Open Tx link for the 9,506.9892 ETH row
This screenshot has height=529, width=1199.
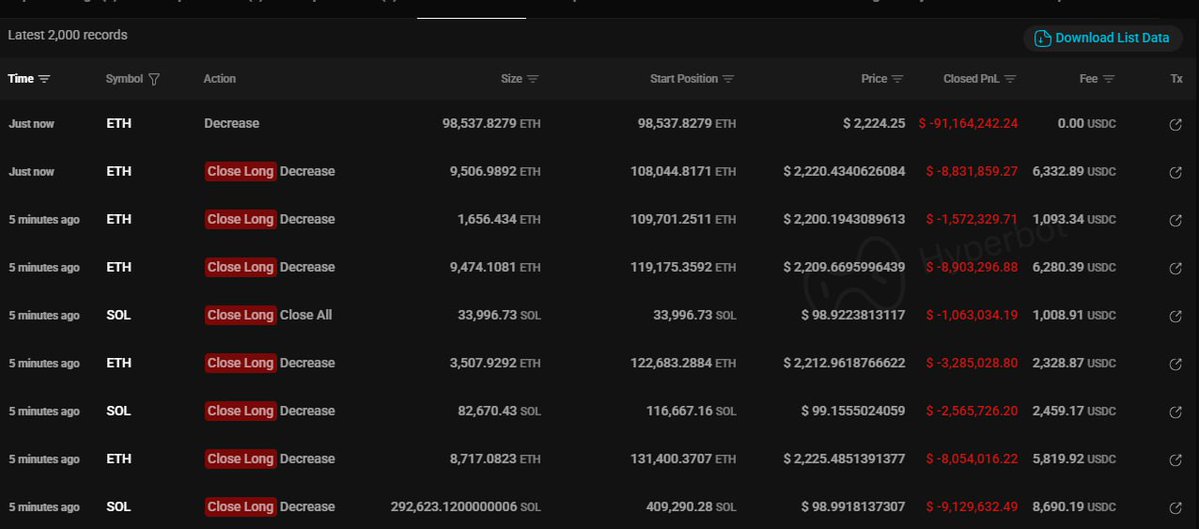click(1176, 172)
